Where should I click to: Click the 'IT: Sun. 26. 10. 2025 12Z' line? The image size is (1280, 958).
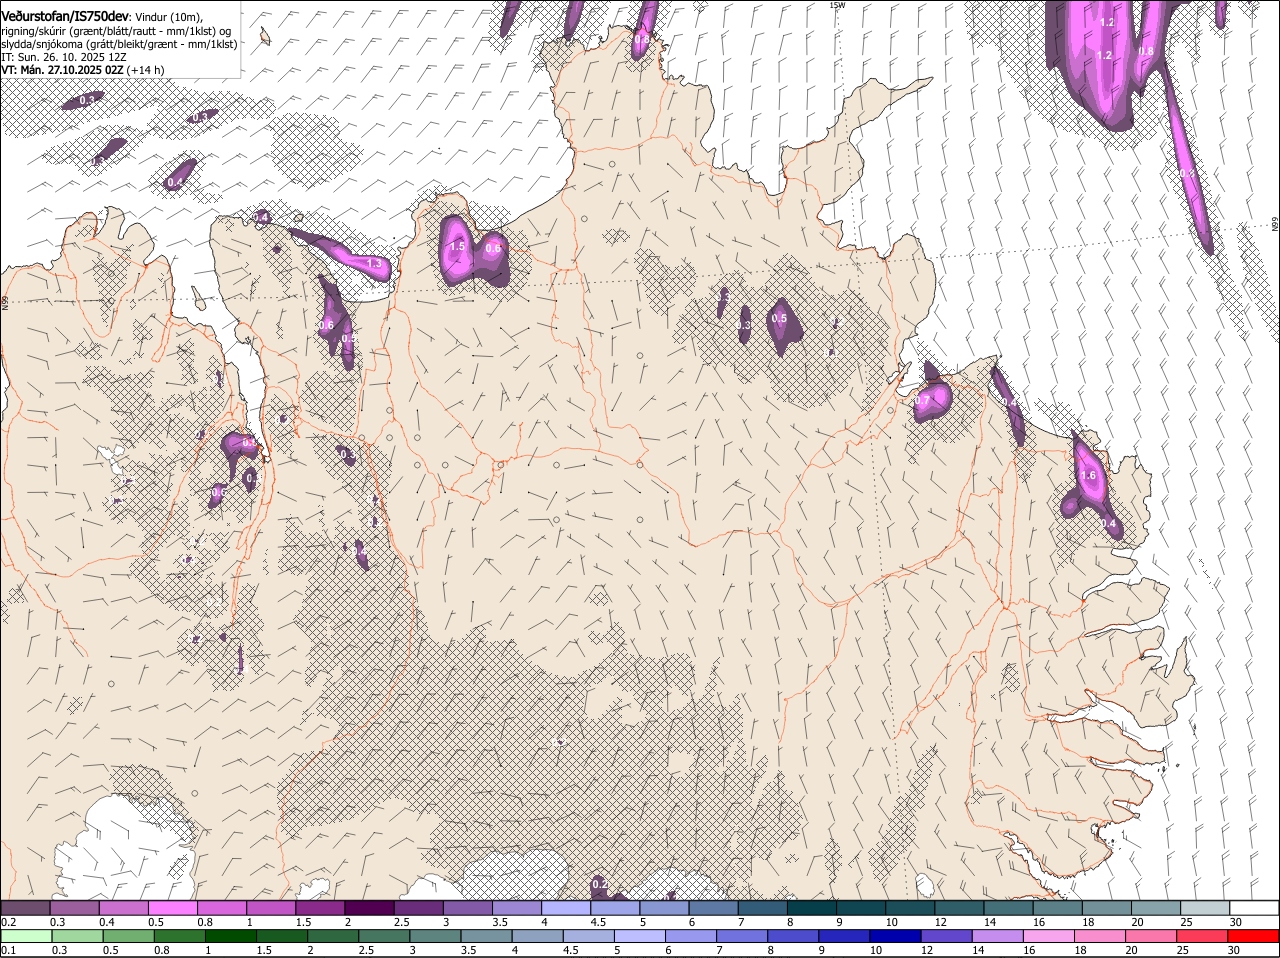click(x=63, y=57)
